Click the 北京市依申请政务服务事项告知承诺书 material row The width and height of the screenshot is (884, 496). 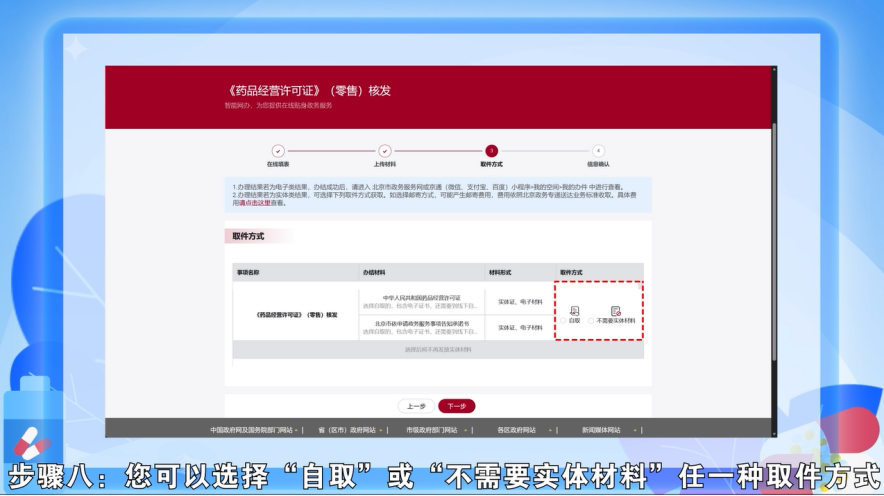(x=422, y=324)
